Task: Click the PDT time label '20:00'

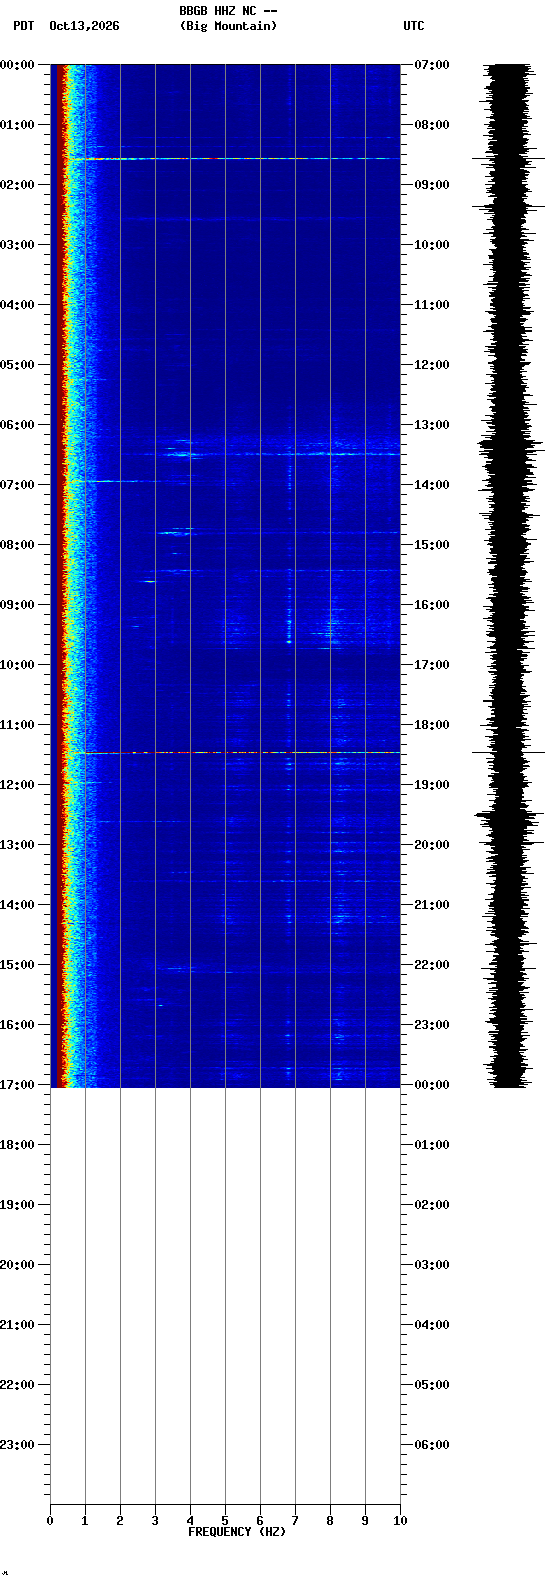Action: tap(19, 1265)
